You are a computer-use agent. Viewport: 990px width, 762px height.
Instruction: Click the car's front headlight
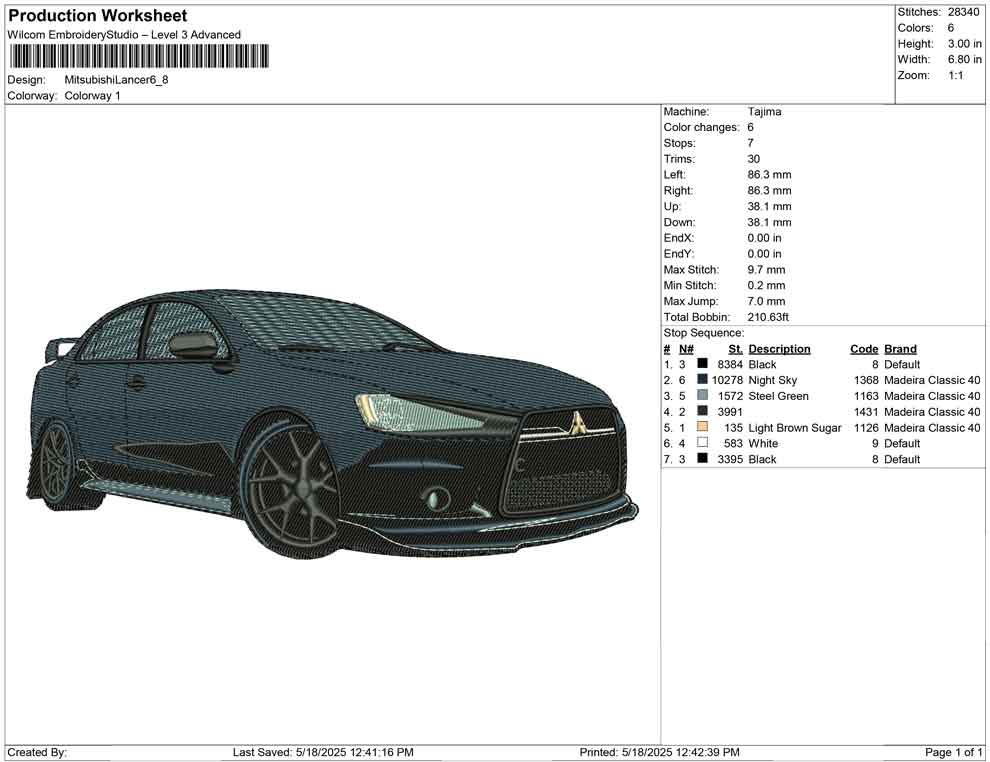click(x=400, y=411)
